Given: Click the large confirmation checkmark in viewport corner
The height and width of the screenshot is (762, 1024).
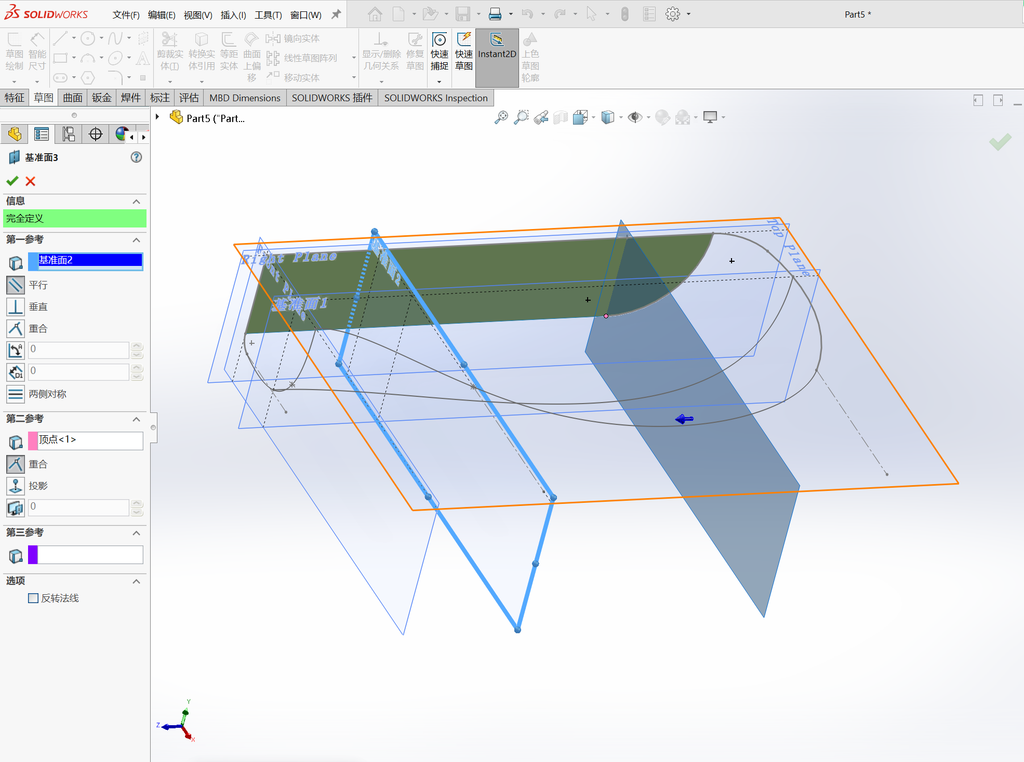Looking at the screenshot, I should pyautogui.click(x=1000, y=142).
